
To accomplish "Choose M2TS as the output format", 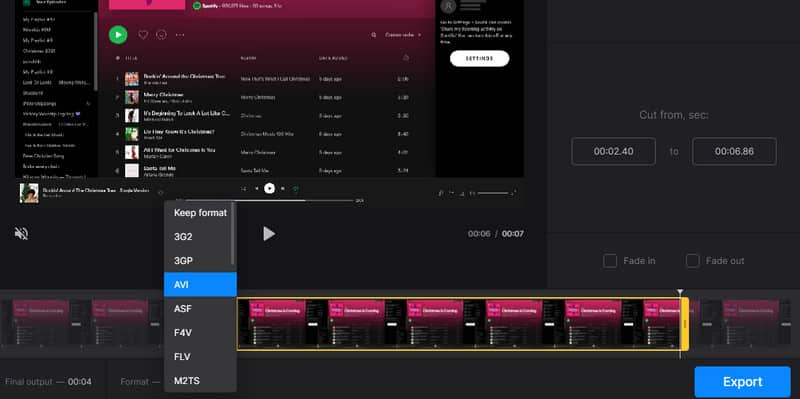I will (x=200, y=381).
